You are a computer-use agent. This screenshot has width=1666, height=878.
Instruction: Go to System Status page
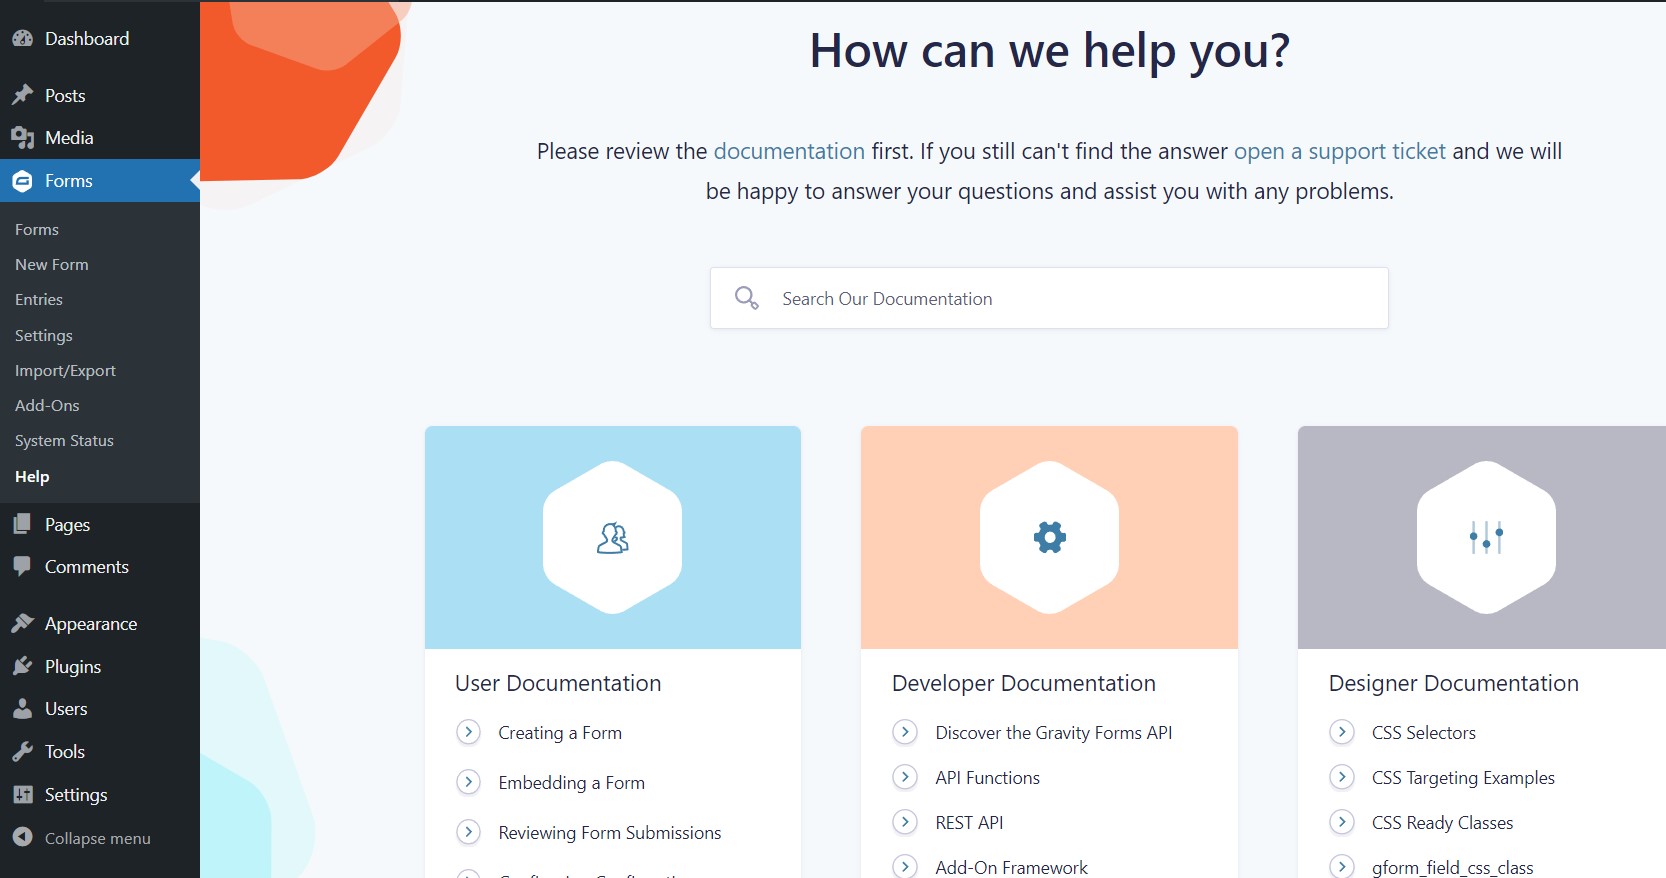click(x=64, y=441)
